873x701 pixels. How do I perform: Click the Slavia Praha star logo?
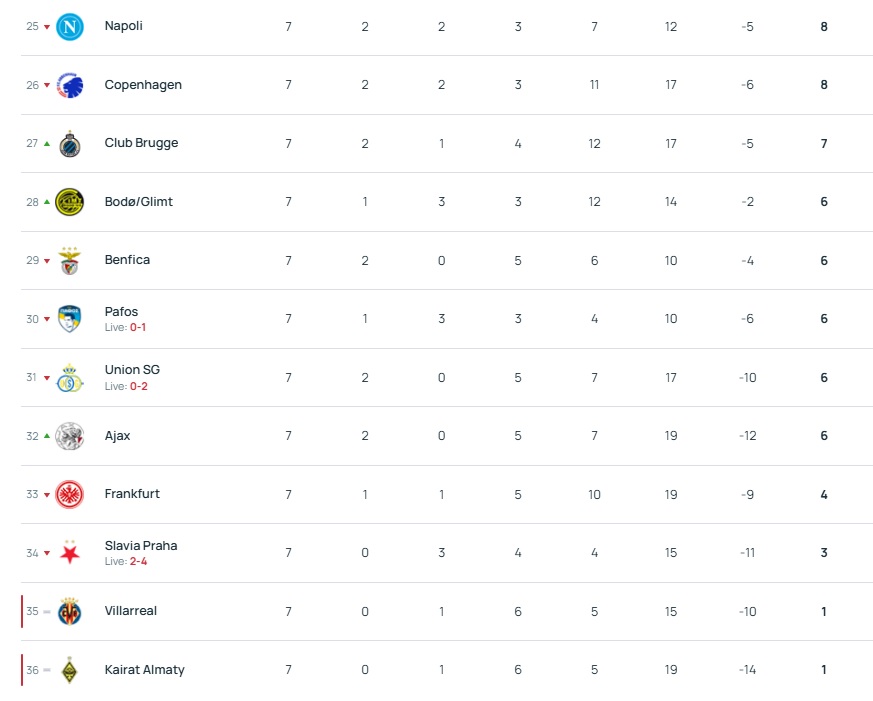coord(70,553)
